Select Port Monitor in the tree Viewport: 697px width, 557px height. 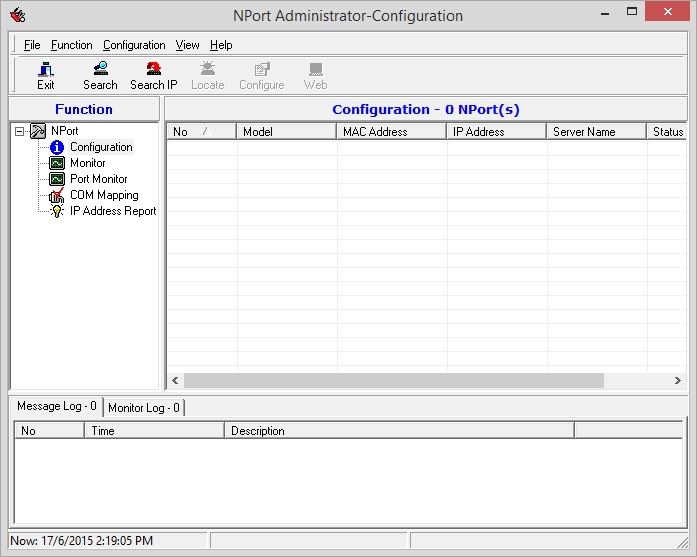click(x=99, y=179)
